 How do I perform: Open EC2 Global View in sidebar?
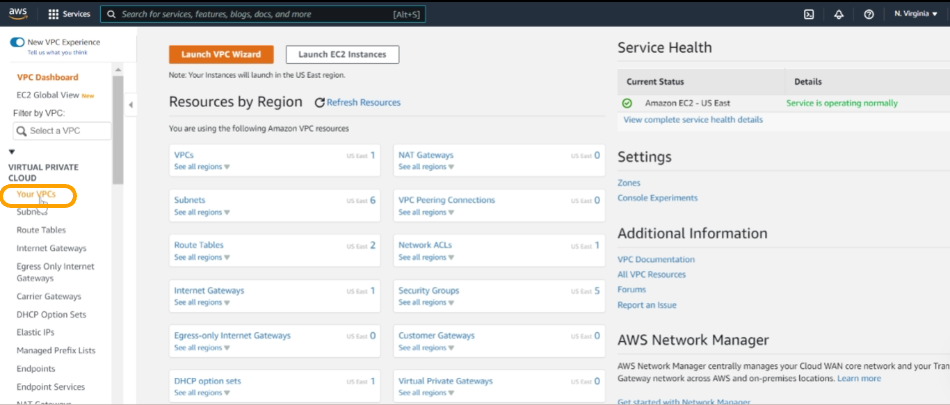(x=48, y=95)
